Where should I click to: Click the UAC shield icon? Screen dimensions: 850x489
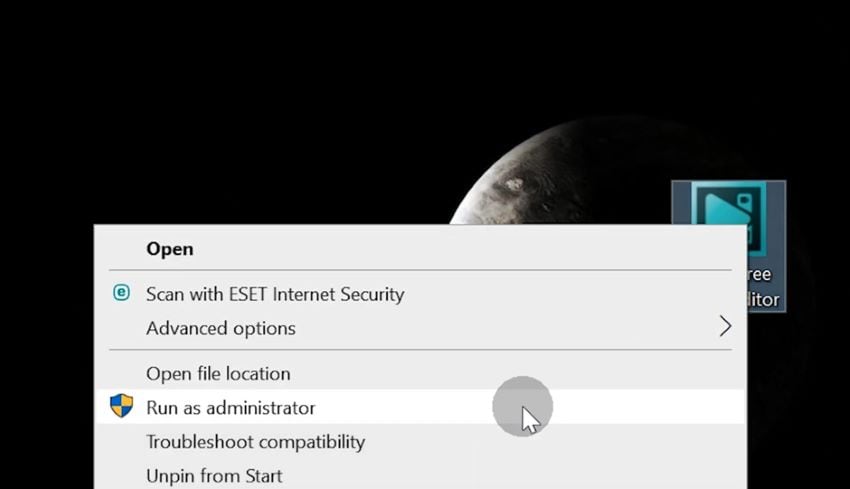(121, 406)
